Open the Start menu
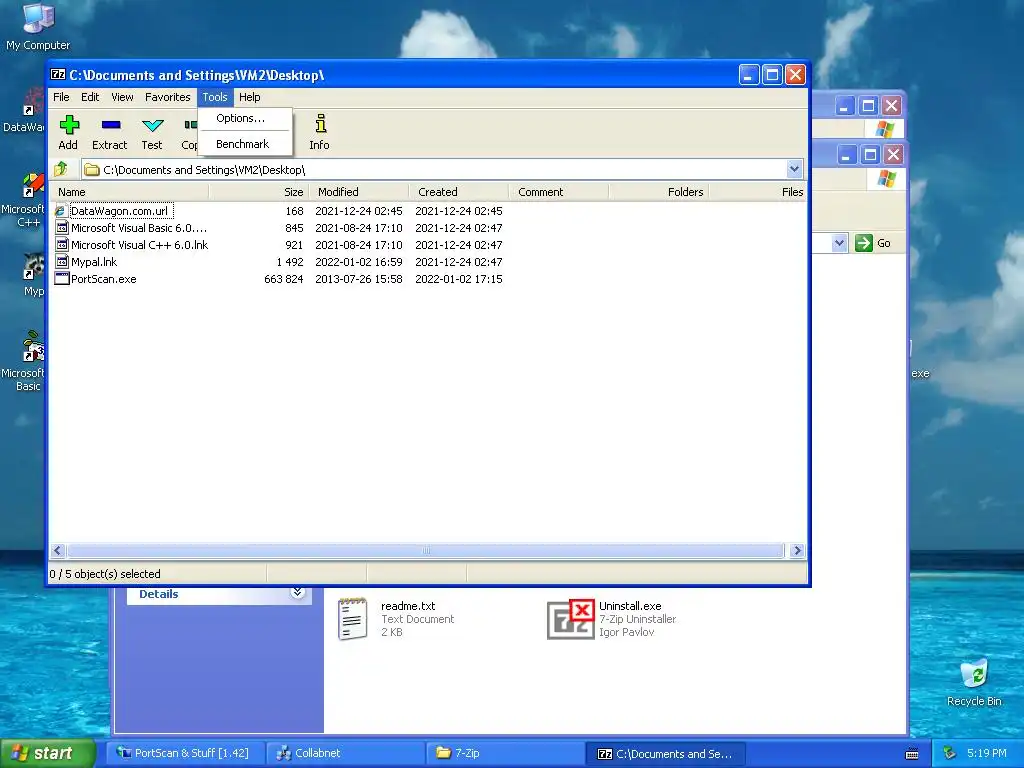1024x768 pixels. click(47, 753)
